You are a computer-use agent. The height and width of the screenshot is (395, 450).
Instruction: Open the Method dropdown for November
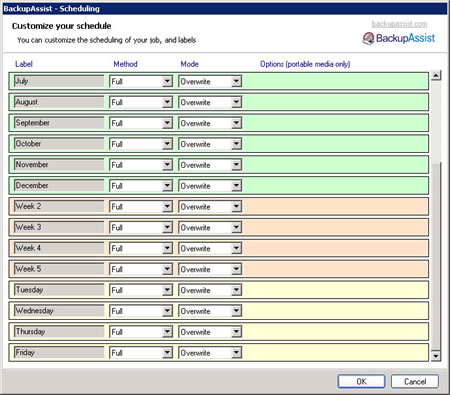point(141,165)
